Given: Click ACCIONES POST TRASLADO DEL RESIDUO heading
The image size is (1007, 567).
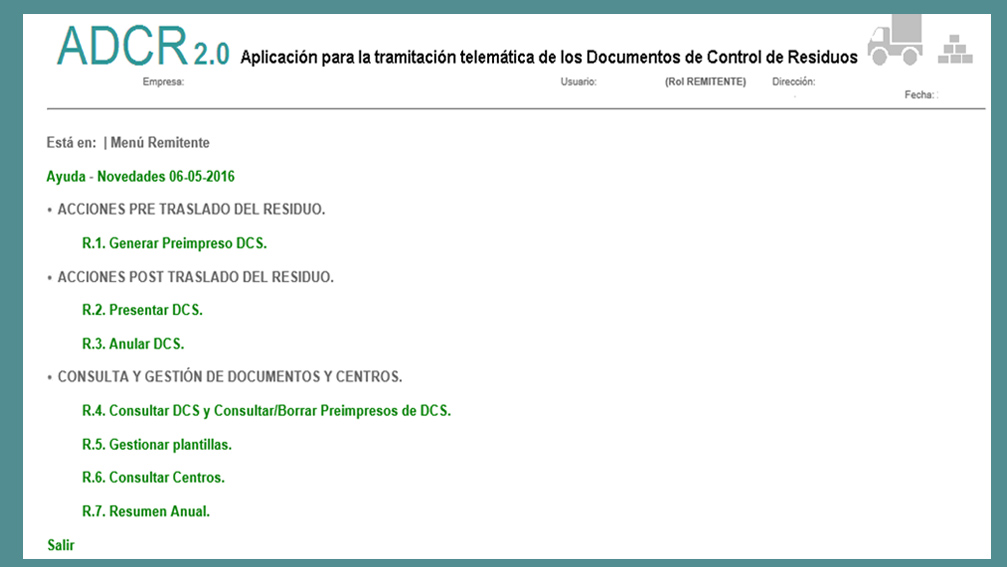Looking at the screenshot, I should pos(196,277).
